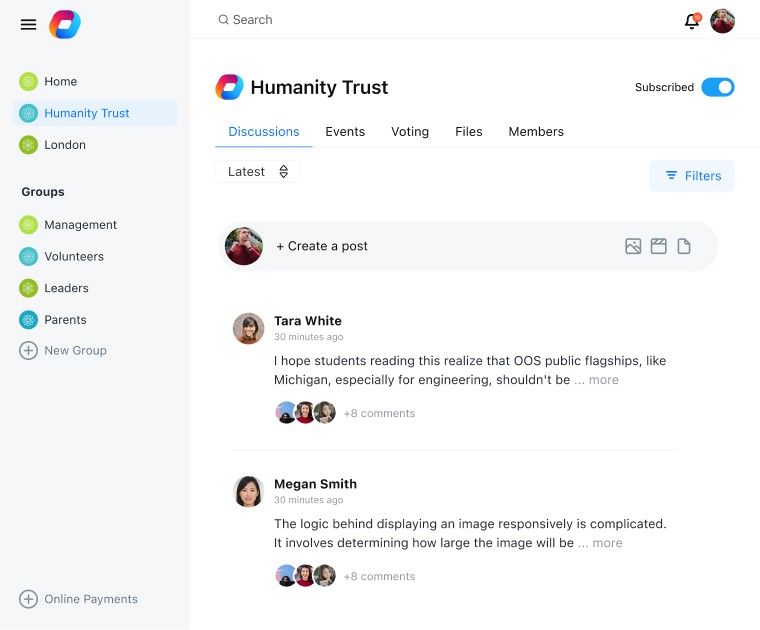Click the Filters funnel icon
760x630 pixels.
pyautogui.click(x=671, y=175)
